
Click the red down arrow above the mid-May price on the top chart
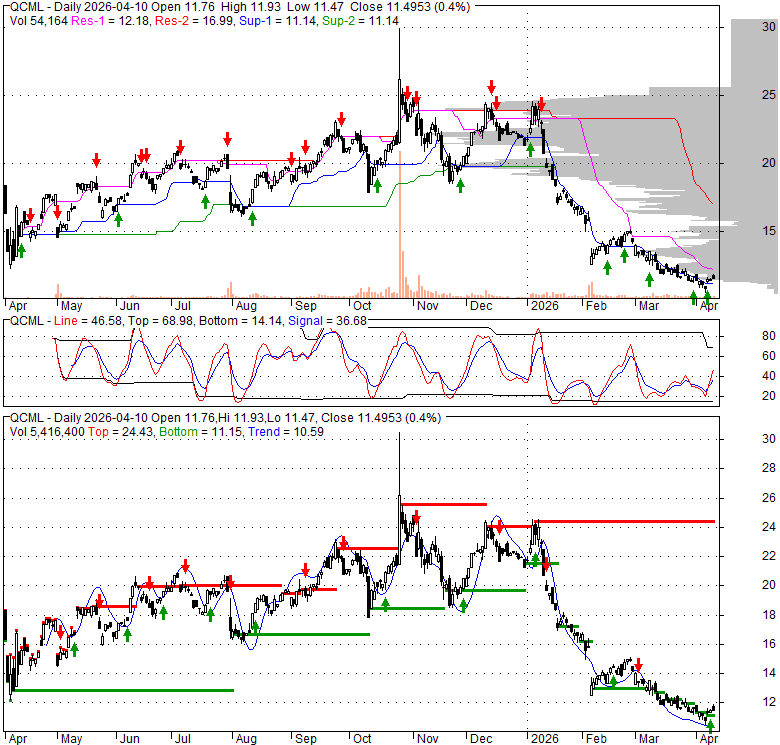pos(97,160)
